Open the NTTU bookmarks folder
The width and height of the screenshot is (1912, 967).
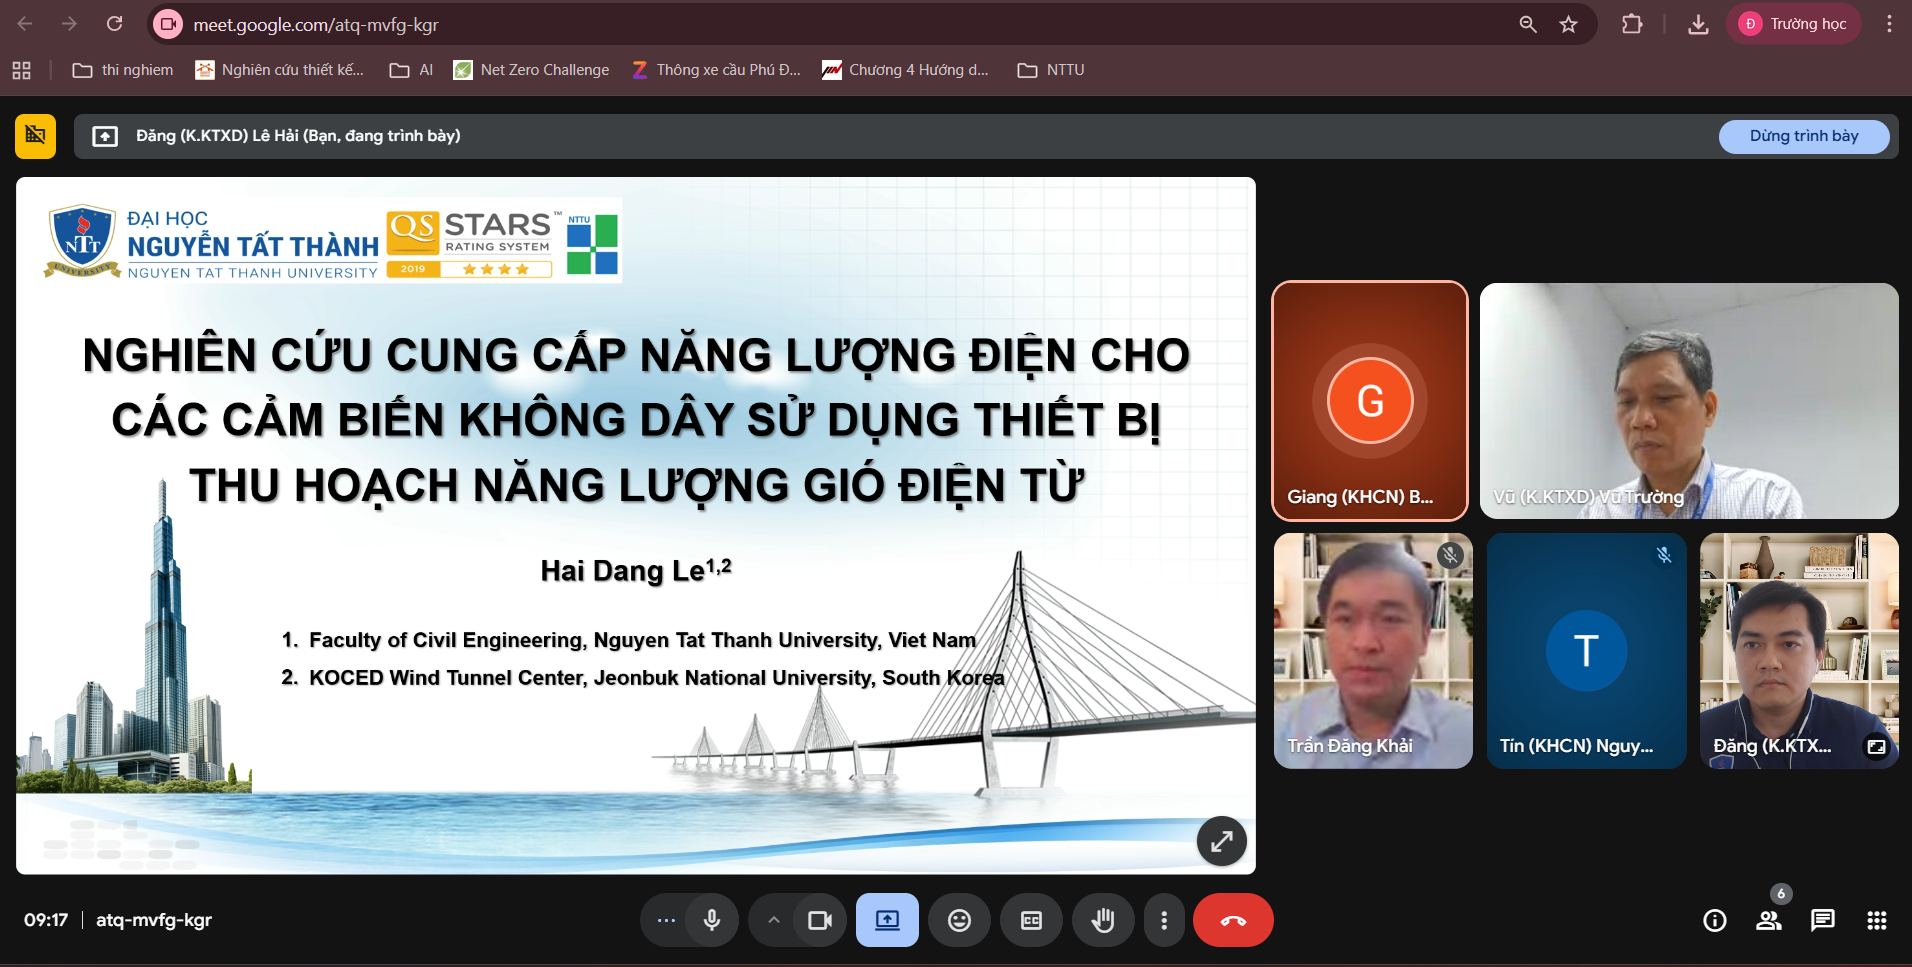(1051, 70)
